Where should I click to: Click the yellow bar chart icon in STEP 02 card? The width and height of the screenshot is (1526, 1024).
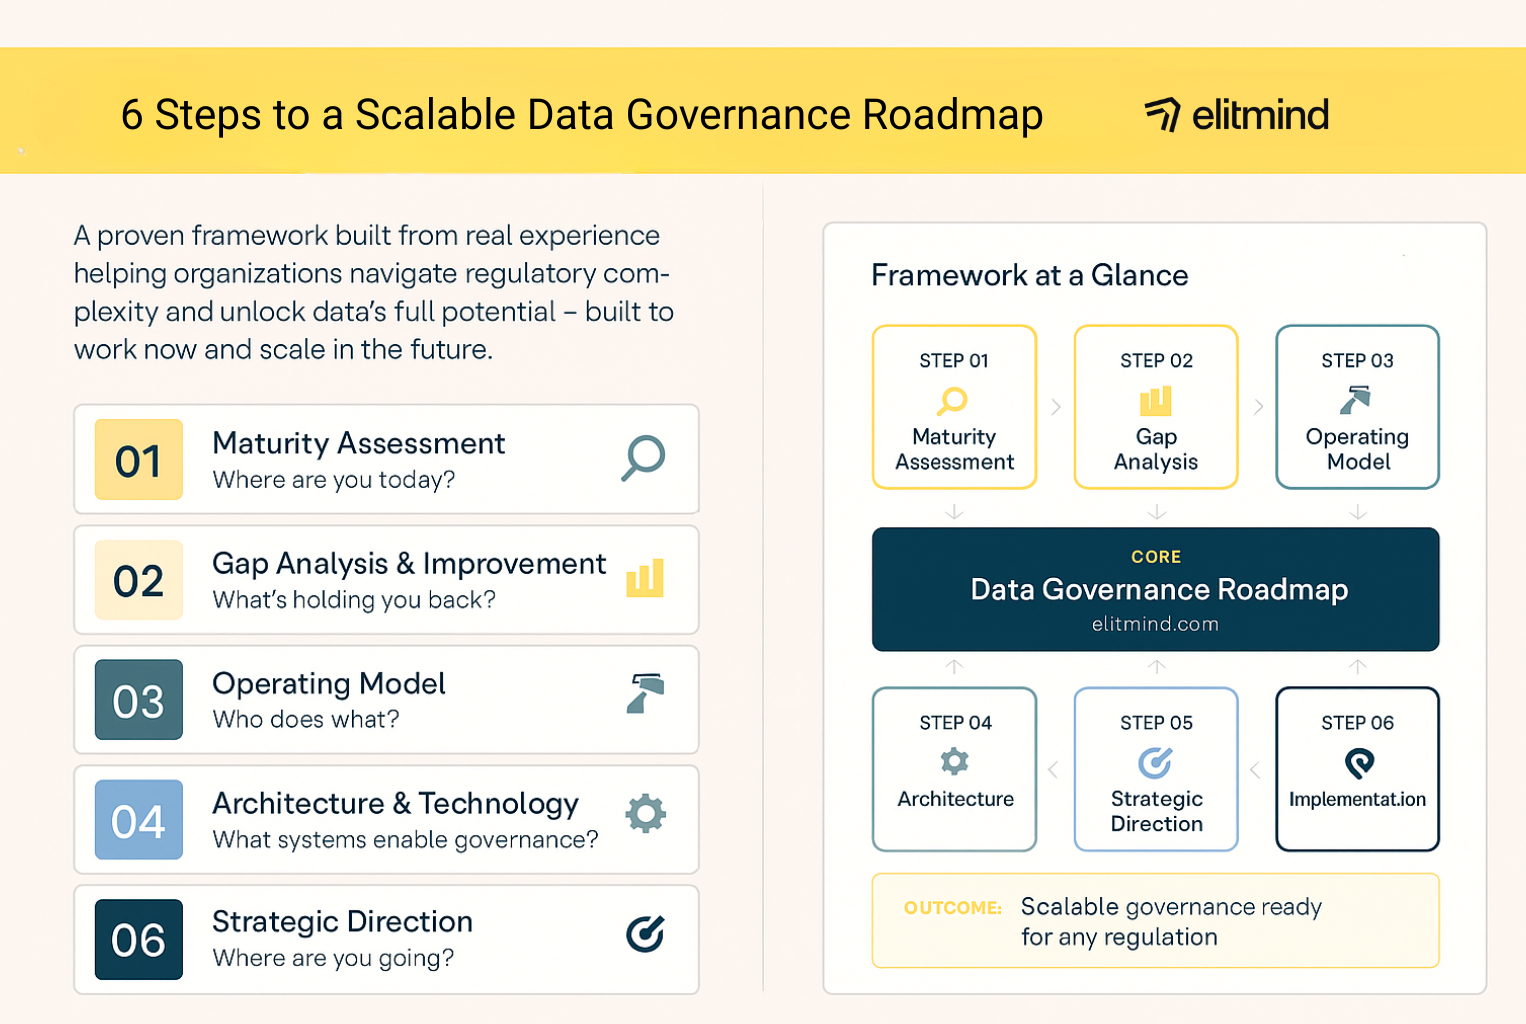tap(1155, 401)
